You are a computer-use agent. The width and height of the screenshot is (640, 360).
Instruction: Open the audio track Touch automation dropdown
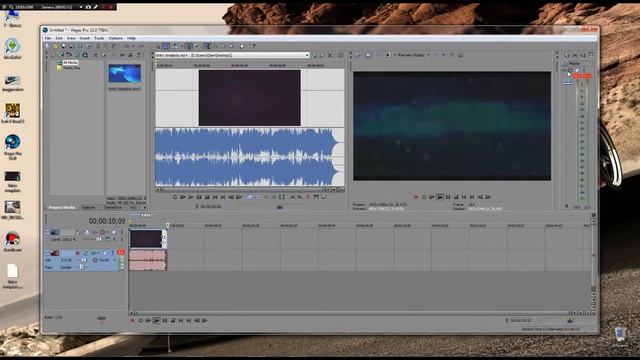tap(115, 260)
